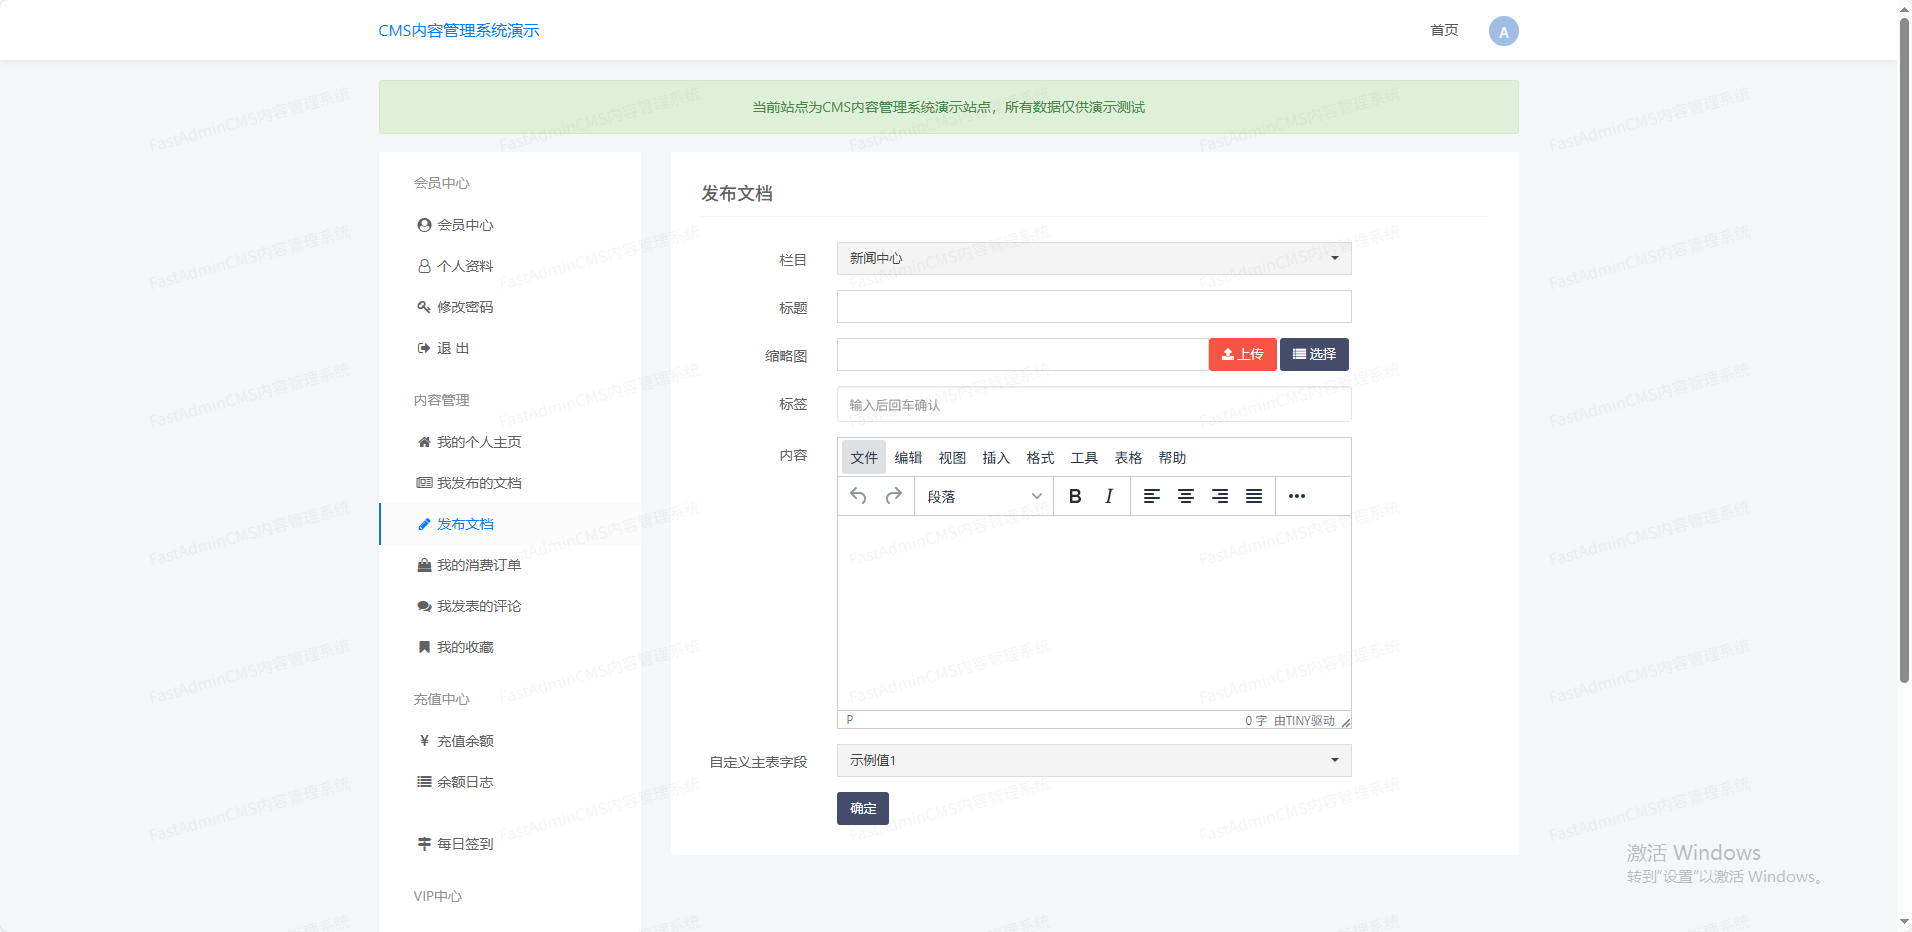
Task: Open the 自定义主表字段 dropdown
Action: tap(1093, 760)
